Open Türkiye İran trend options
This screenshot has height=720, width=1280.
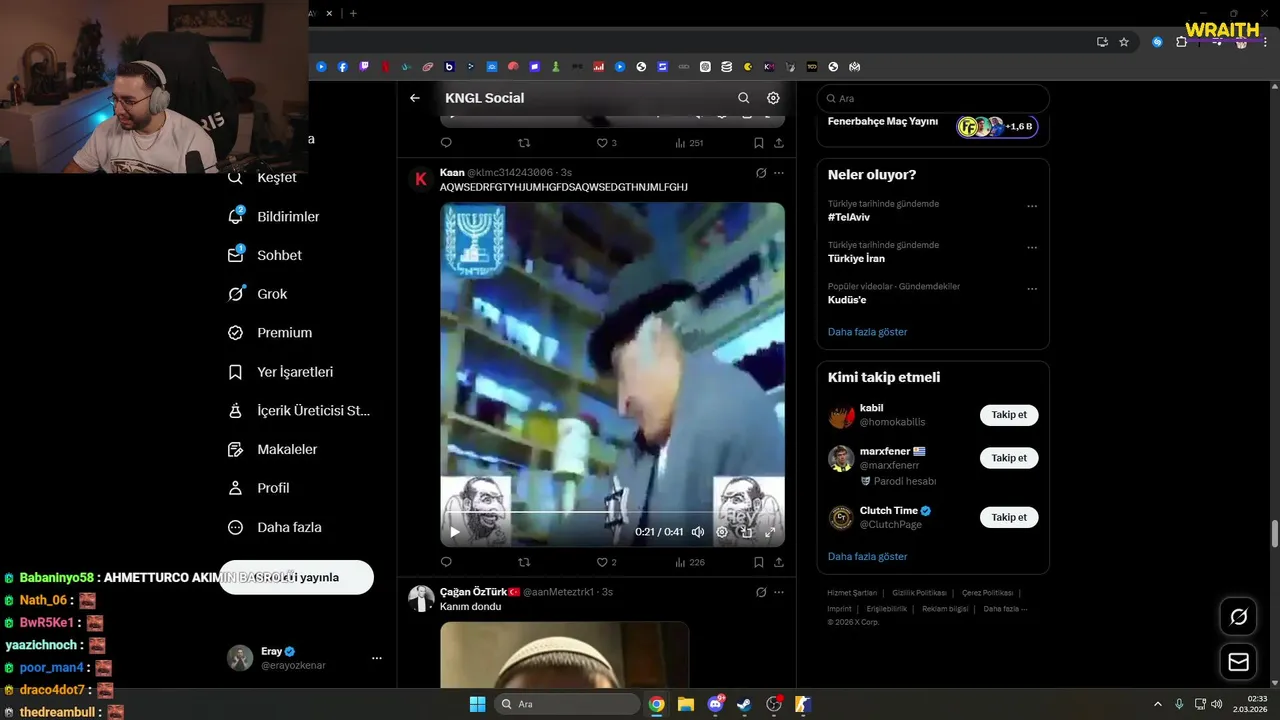point(1032,248)
